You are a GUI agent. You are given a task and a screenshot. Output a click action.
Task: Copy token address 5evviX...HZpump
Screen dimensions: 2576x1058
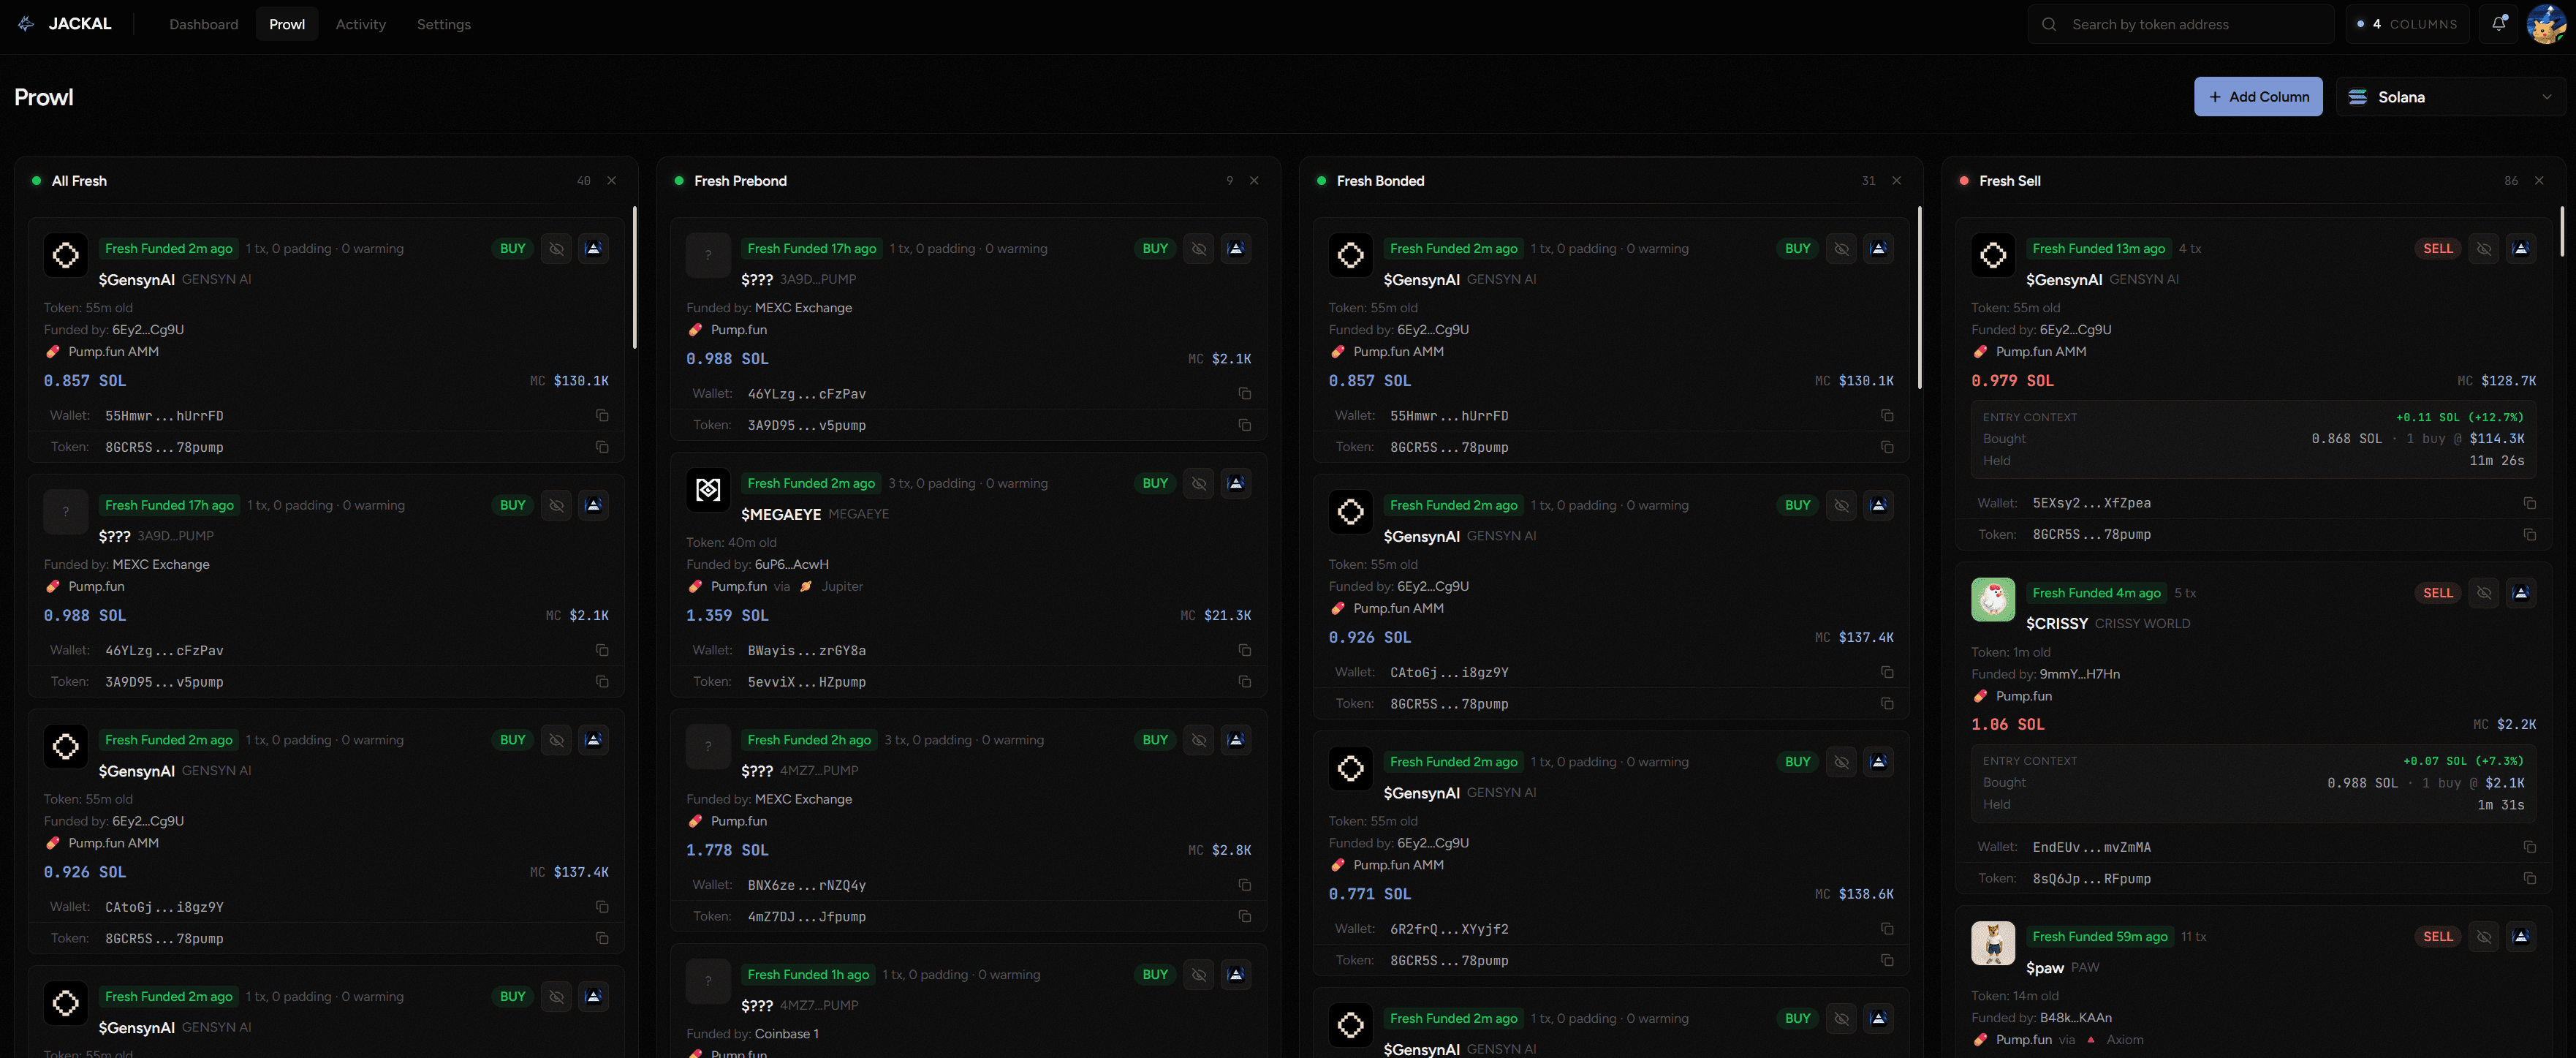1244,682
